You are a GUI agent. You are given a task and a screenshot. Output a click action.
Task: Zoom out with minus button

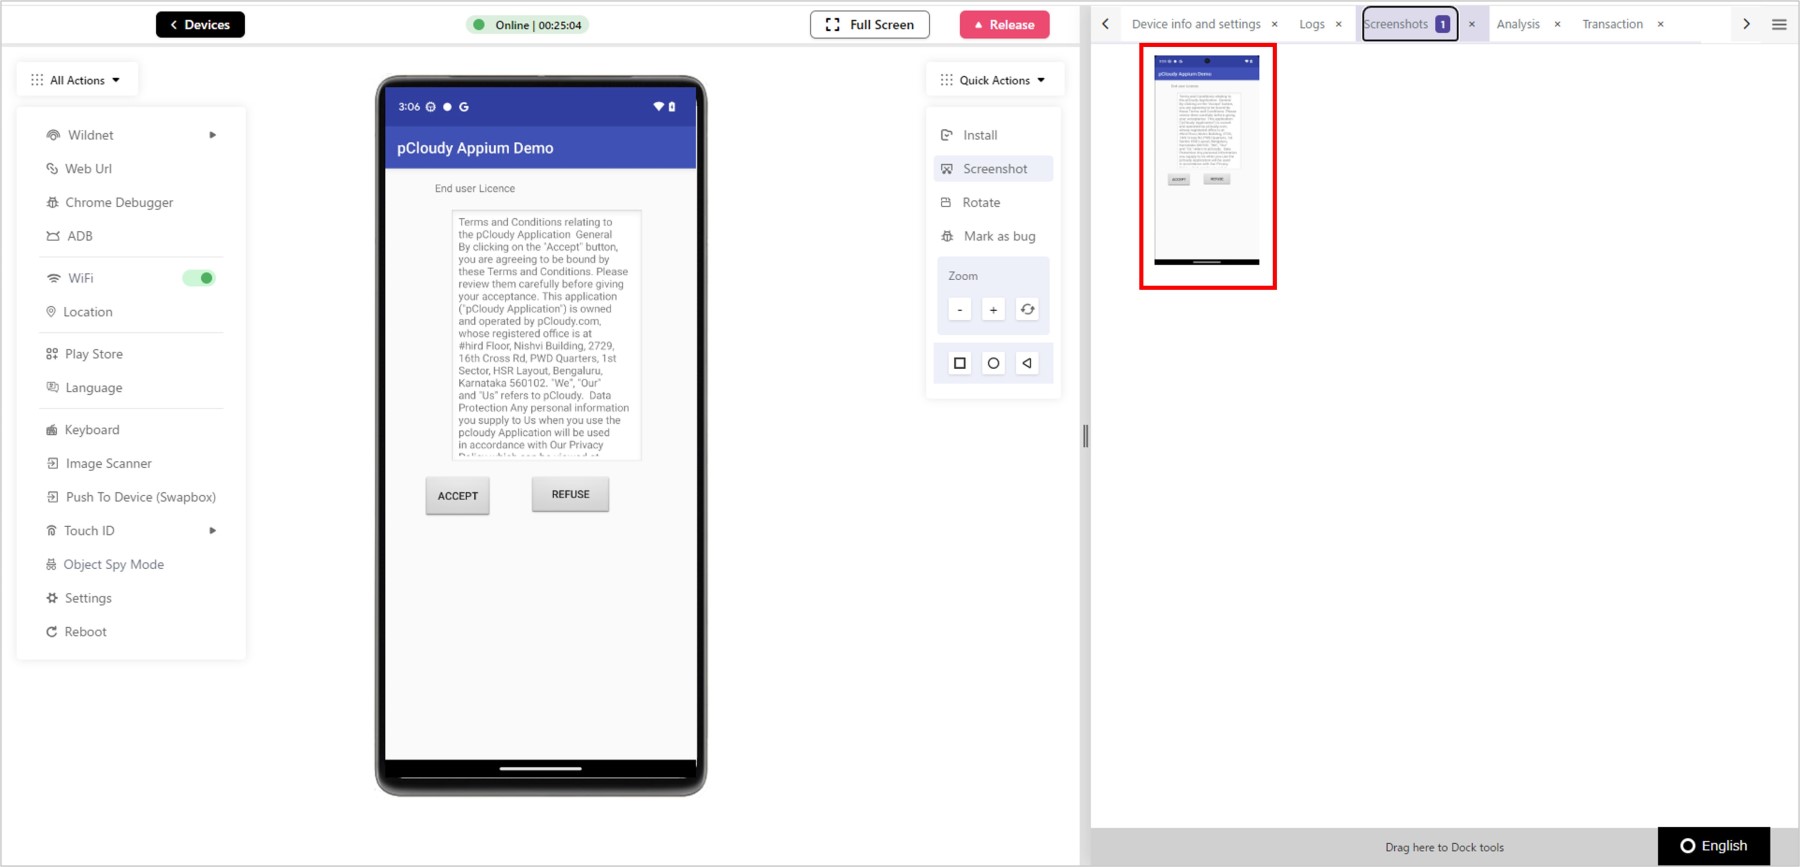(x=960, y=310)
